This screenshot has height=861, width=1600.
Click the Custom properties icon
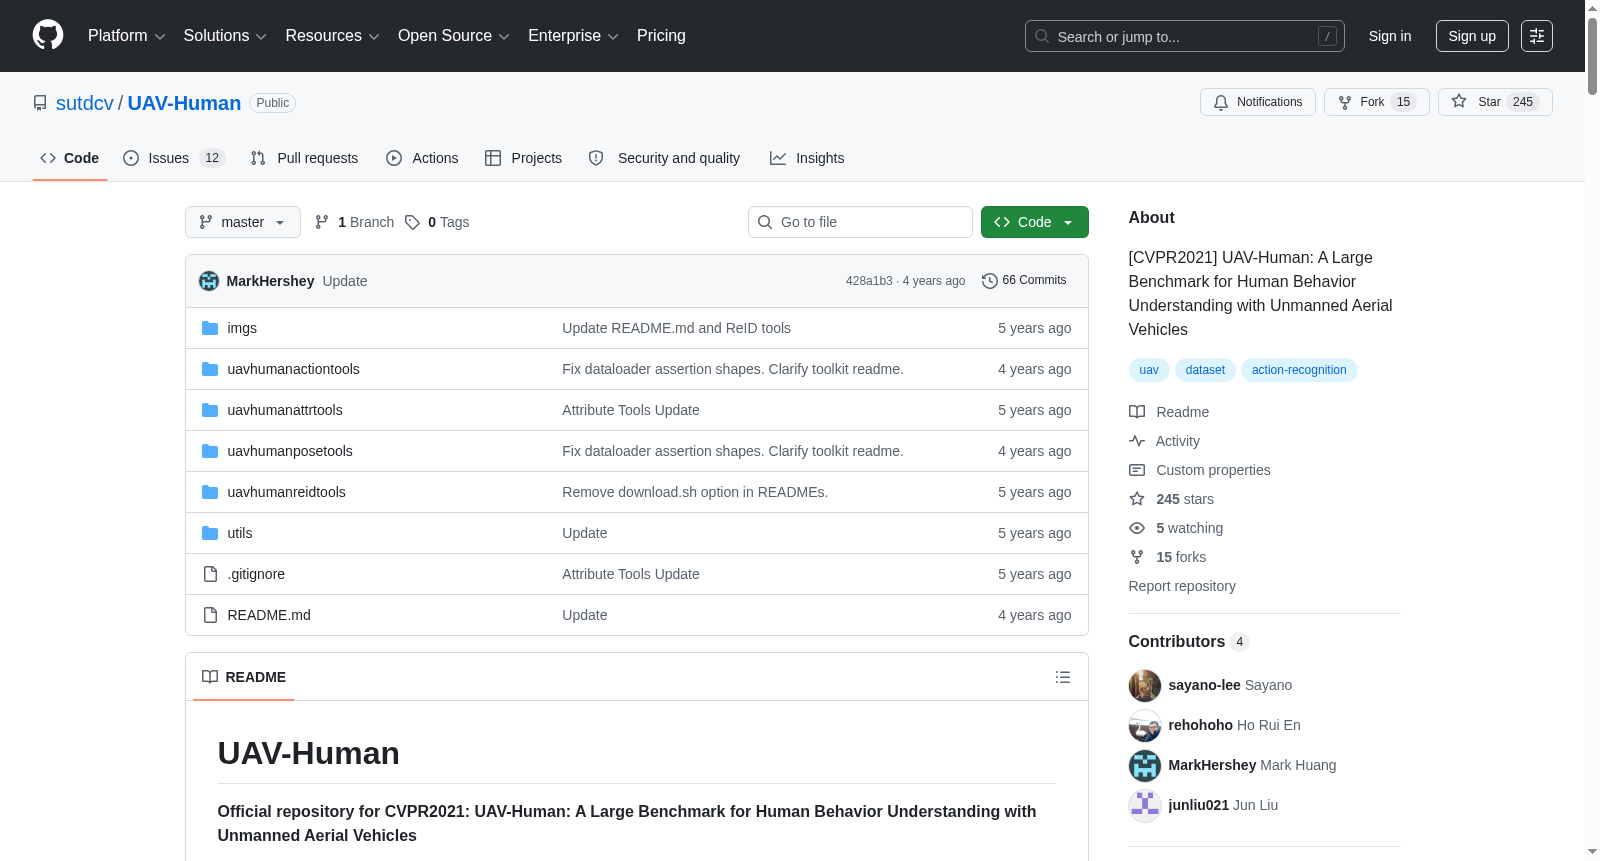1137,470
